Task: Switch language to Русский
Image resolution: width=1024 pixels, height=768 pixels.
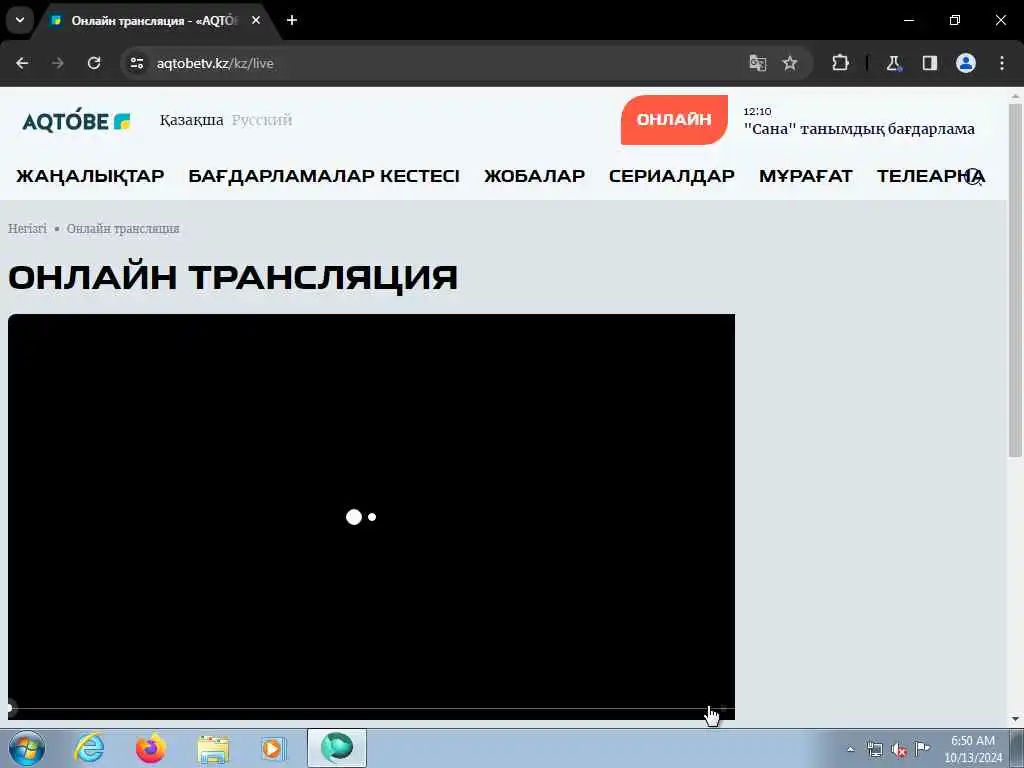Action: pos(262,120)
